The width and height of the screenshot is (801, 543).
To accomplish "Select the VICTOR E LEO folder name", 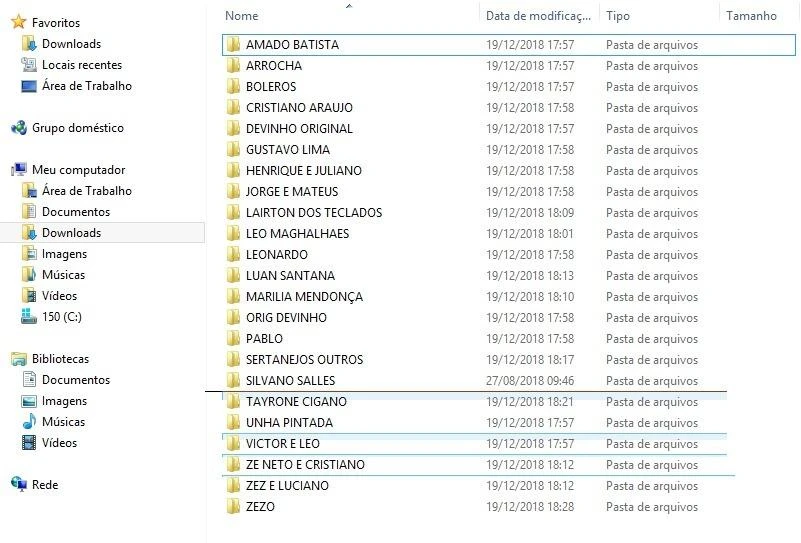I will click(x=282, y=443).
